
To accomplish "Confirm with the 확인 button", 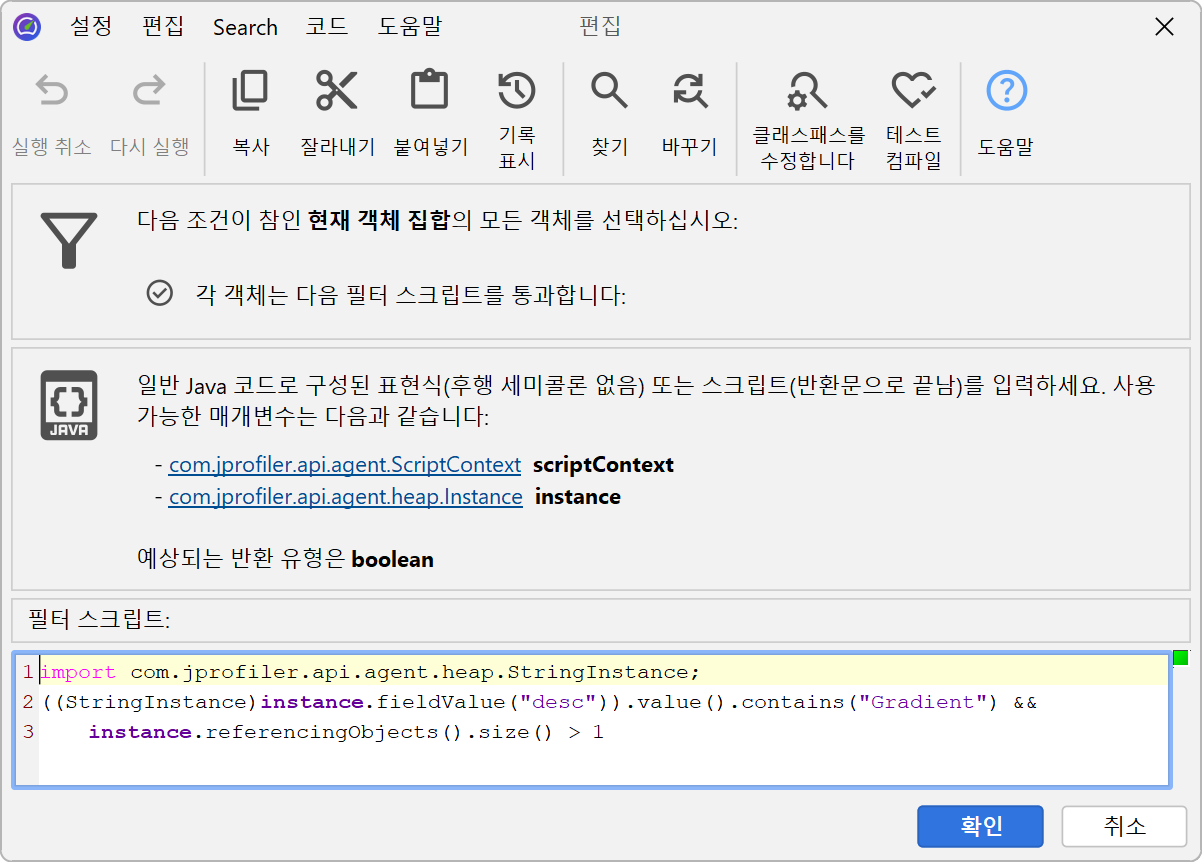I will 980,827.
